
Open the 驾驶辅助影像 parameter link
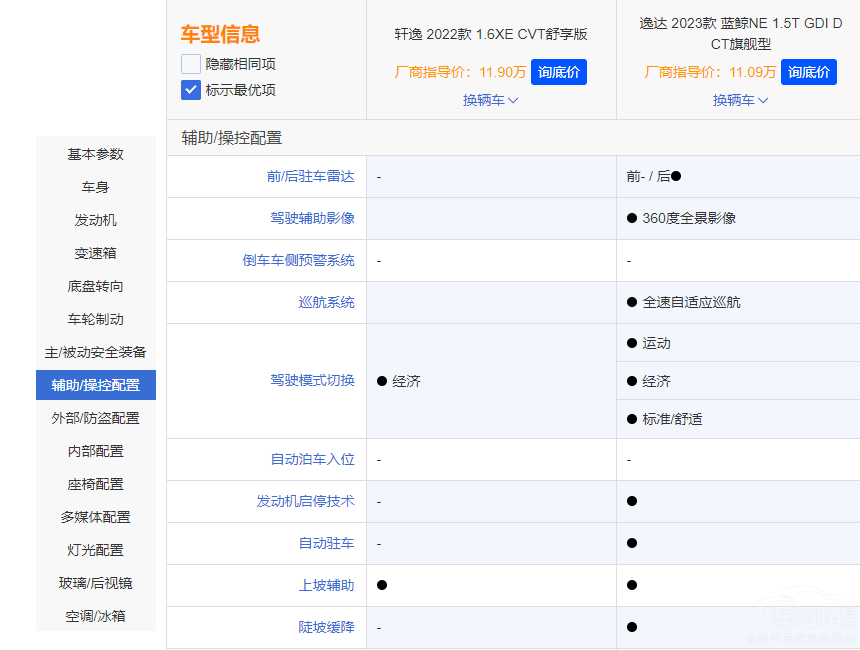[x=312, y=218]
